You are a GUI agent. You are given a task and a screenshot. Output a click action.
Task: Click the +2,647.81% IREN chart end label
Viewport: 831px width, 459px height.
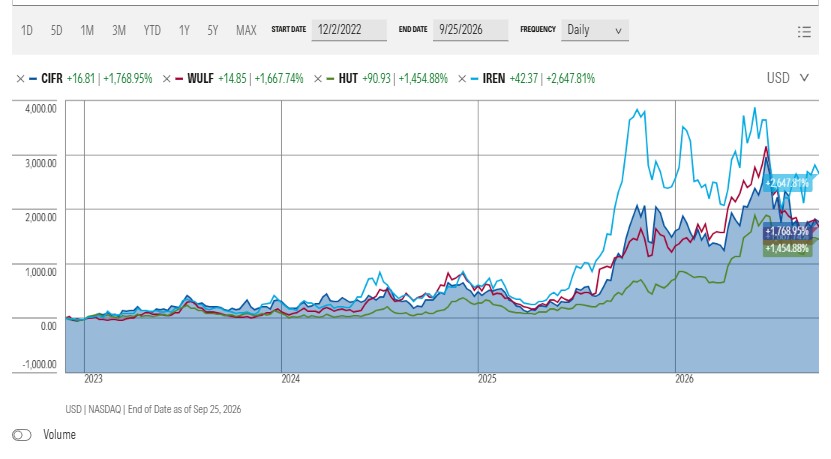(x=787, y=183)
